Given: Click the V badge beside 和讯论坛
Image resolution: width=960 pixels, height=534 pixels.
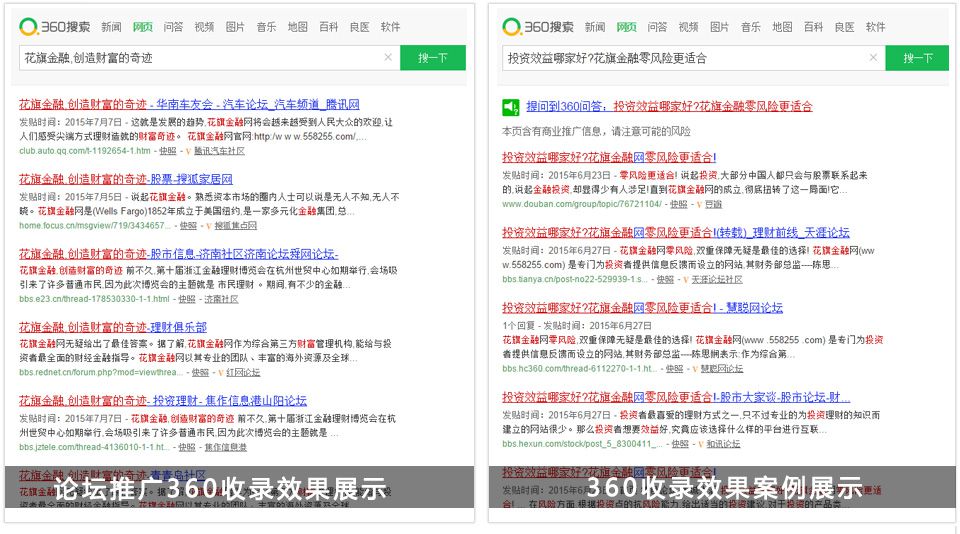Looking at the screenshot, I should (x=700, y=444).
